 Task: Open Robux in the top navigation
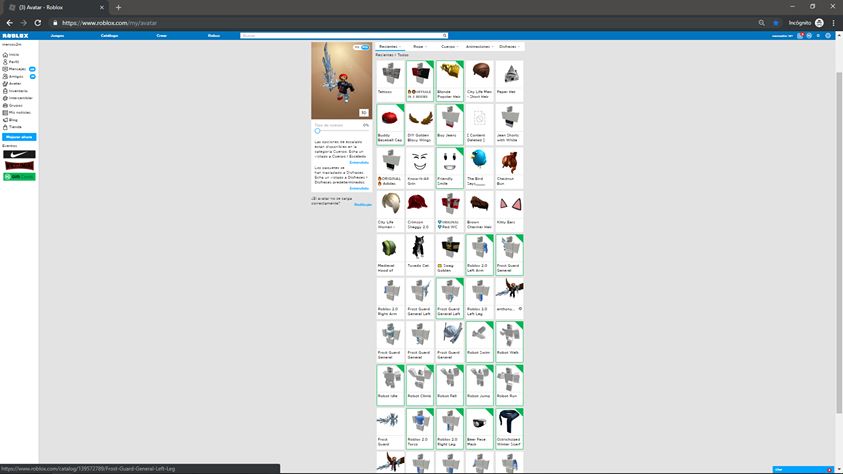214,35
